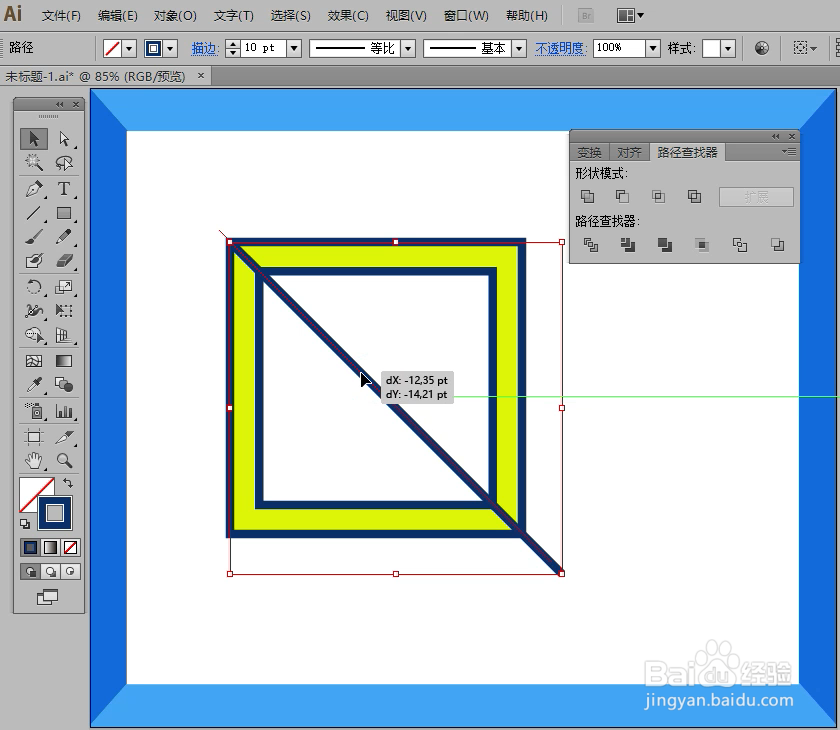
Task: Enable Draw Inside mode
Action: pos(70,571)
